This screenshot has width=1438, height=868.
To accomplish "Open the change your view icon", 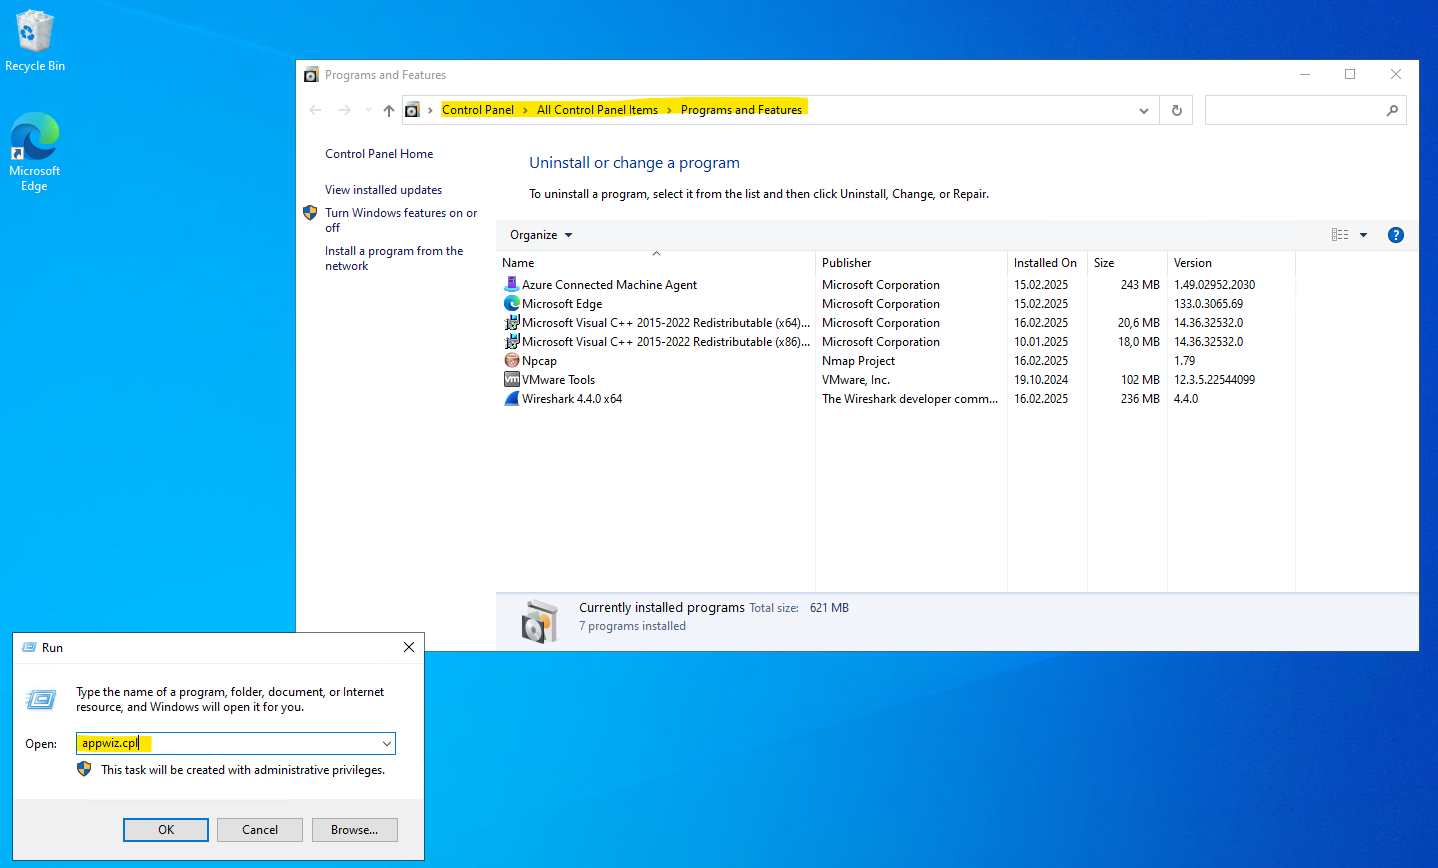I will tap(1340, 235).
